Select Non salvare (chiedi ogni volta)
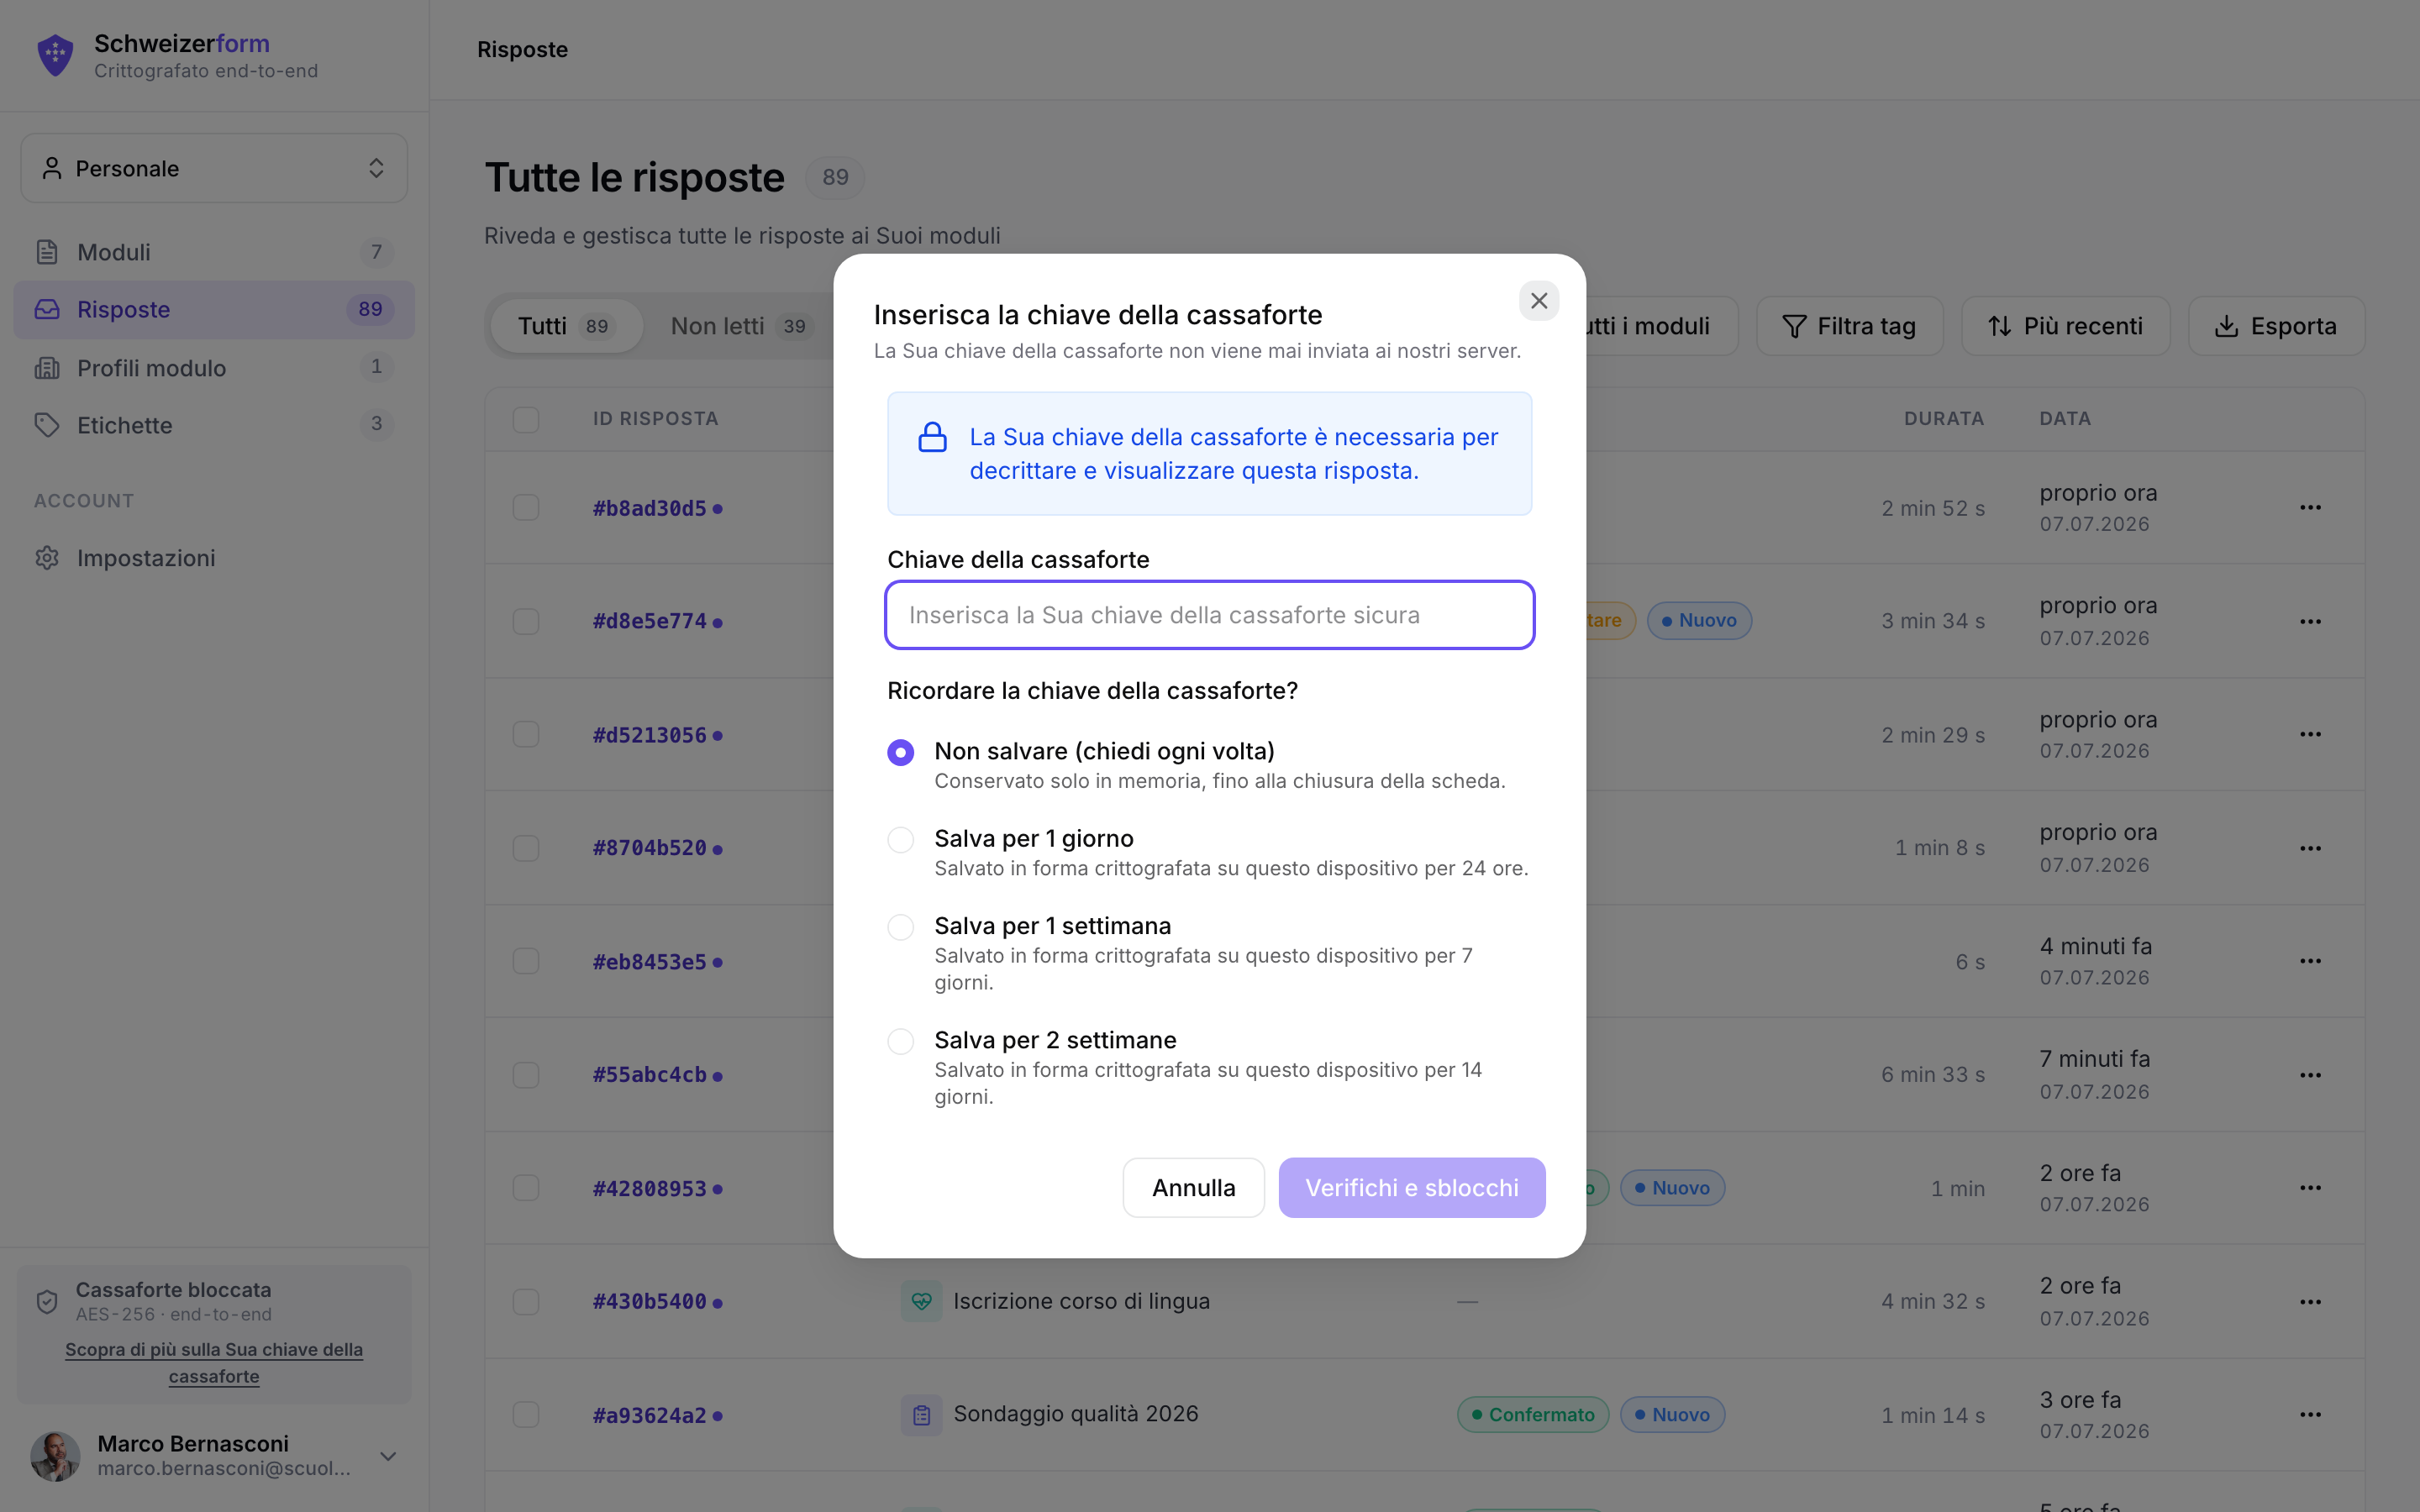This screenshot has height=1512, width=2420. click(901, 752)
